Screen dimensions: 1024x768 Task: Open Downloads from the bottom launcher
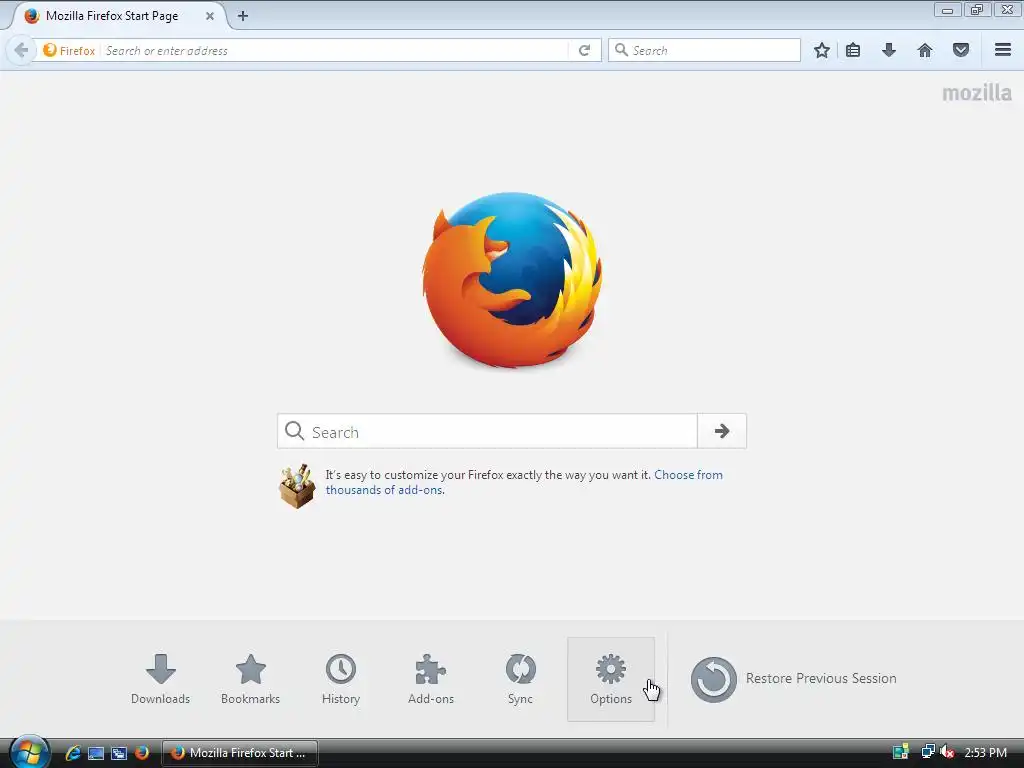tap(161, 679)
